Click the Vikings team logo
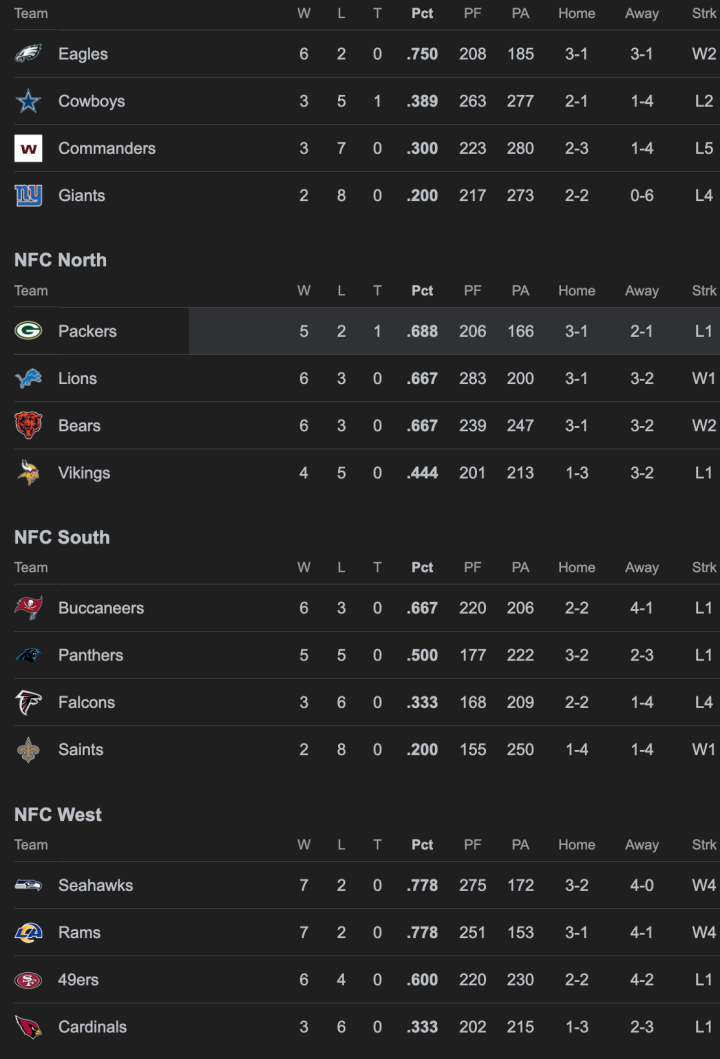720x1059 pixels. coord(28,472)
